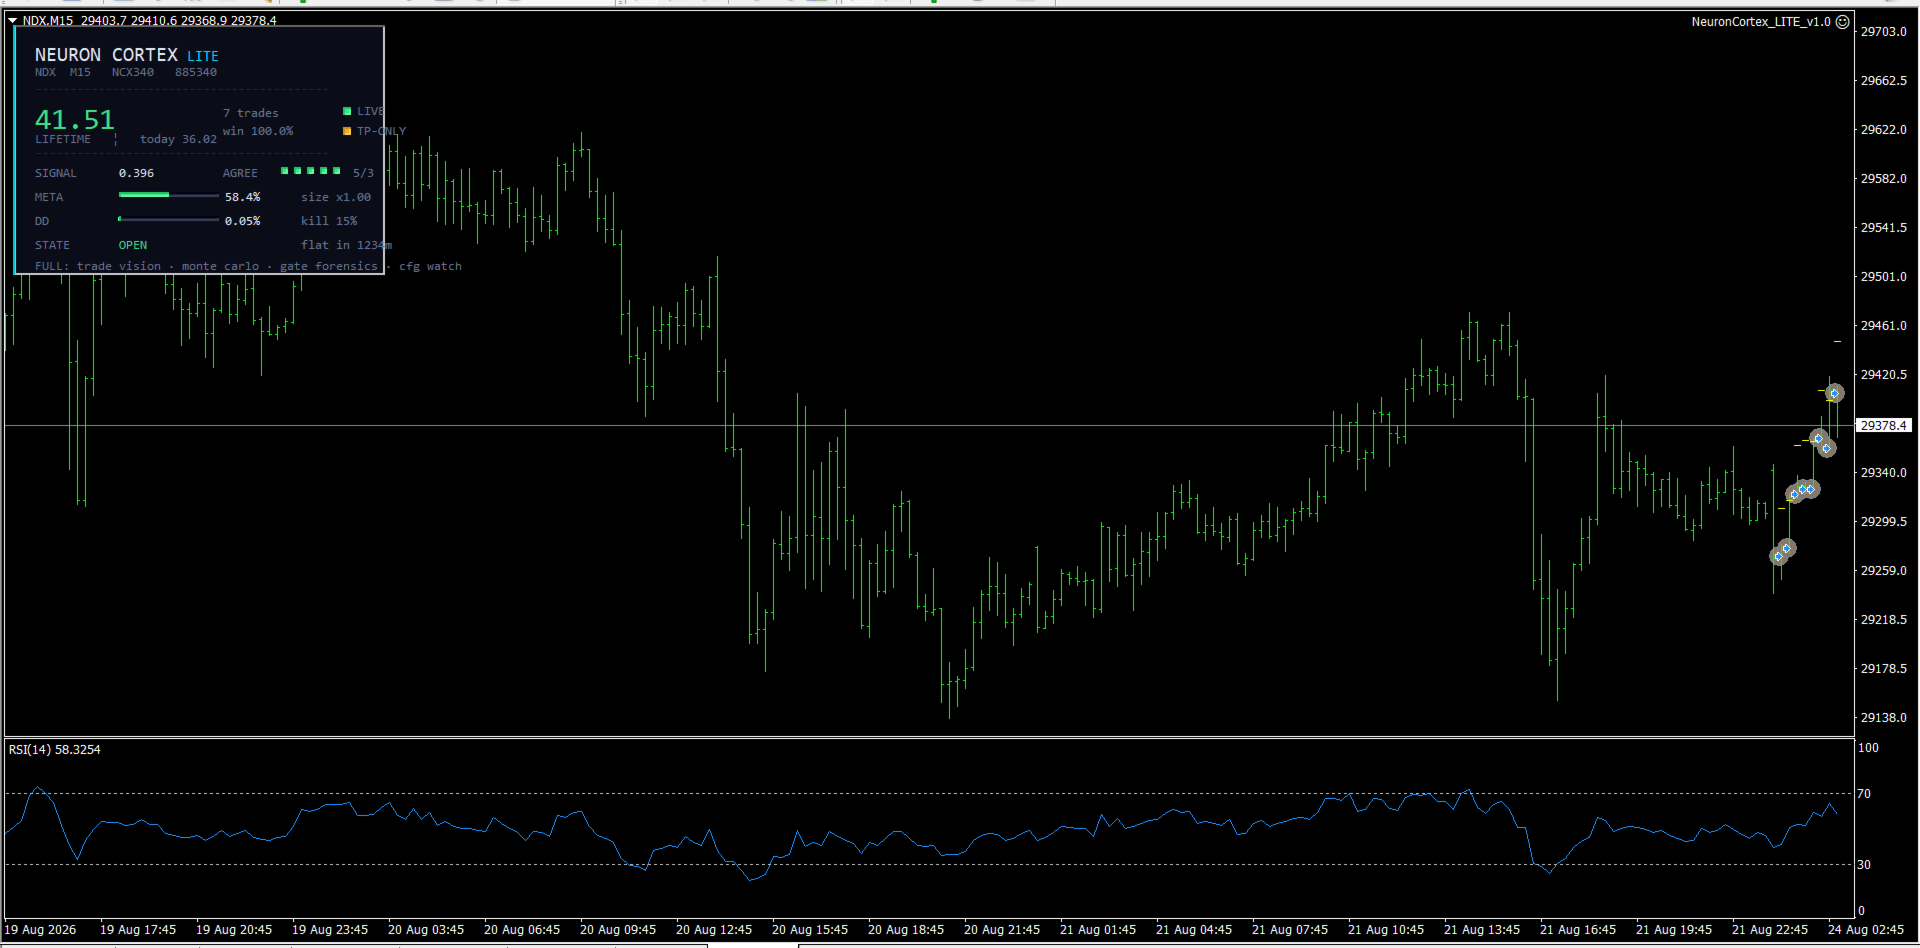The height and width of the screenshot is (948, 1920).
Task: Click the 41.51 lifetime profit value
Action: [x=75, y=120]
